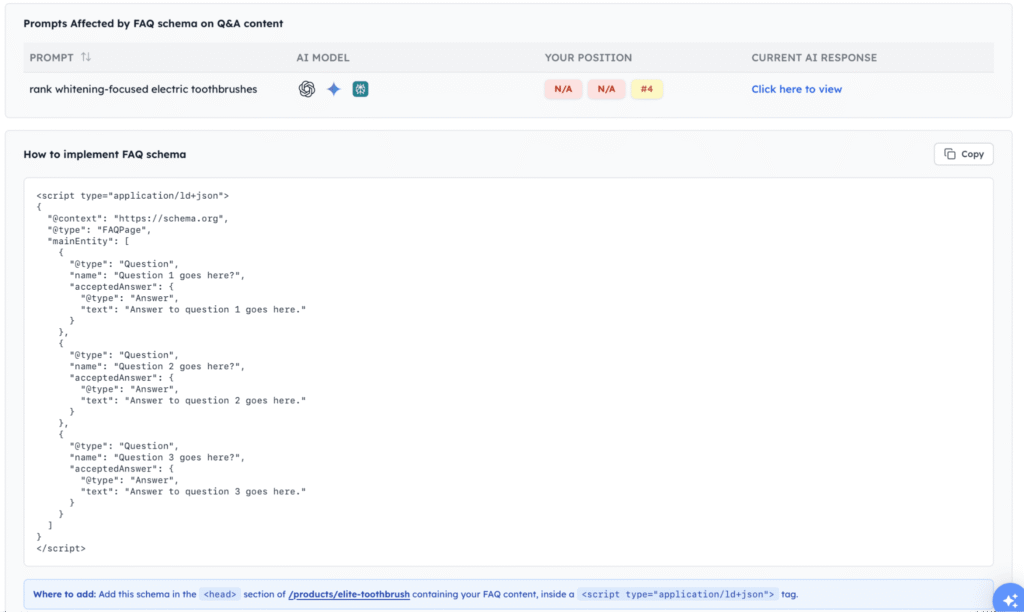Viewport: 1024px width, 612px height.
Task: Open the /products/elite-toothbrush link
Action: point(349,594)
